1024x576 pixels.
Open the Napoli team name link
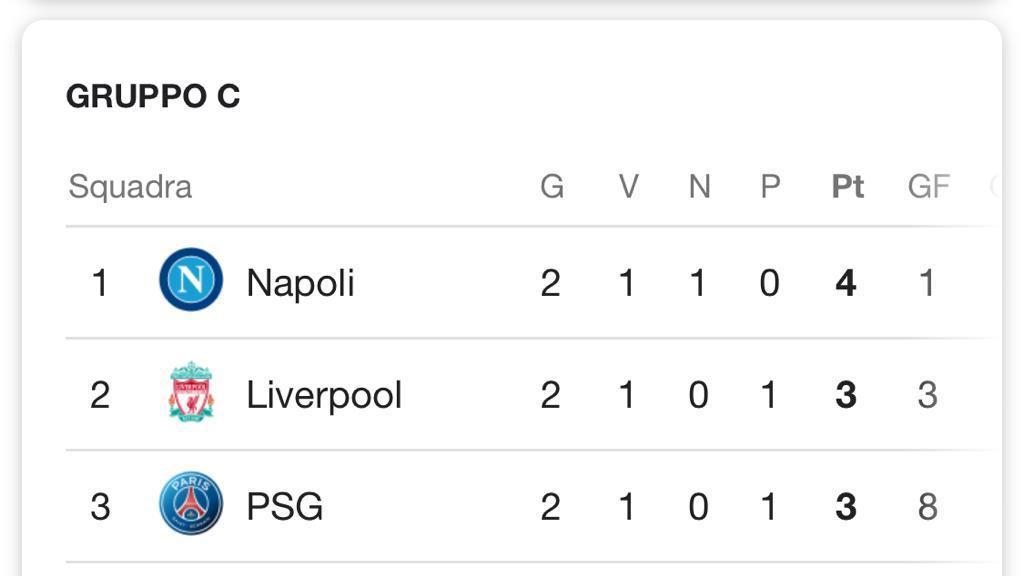[300, 283]
